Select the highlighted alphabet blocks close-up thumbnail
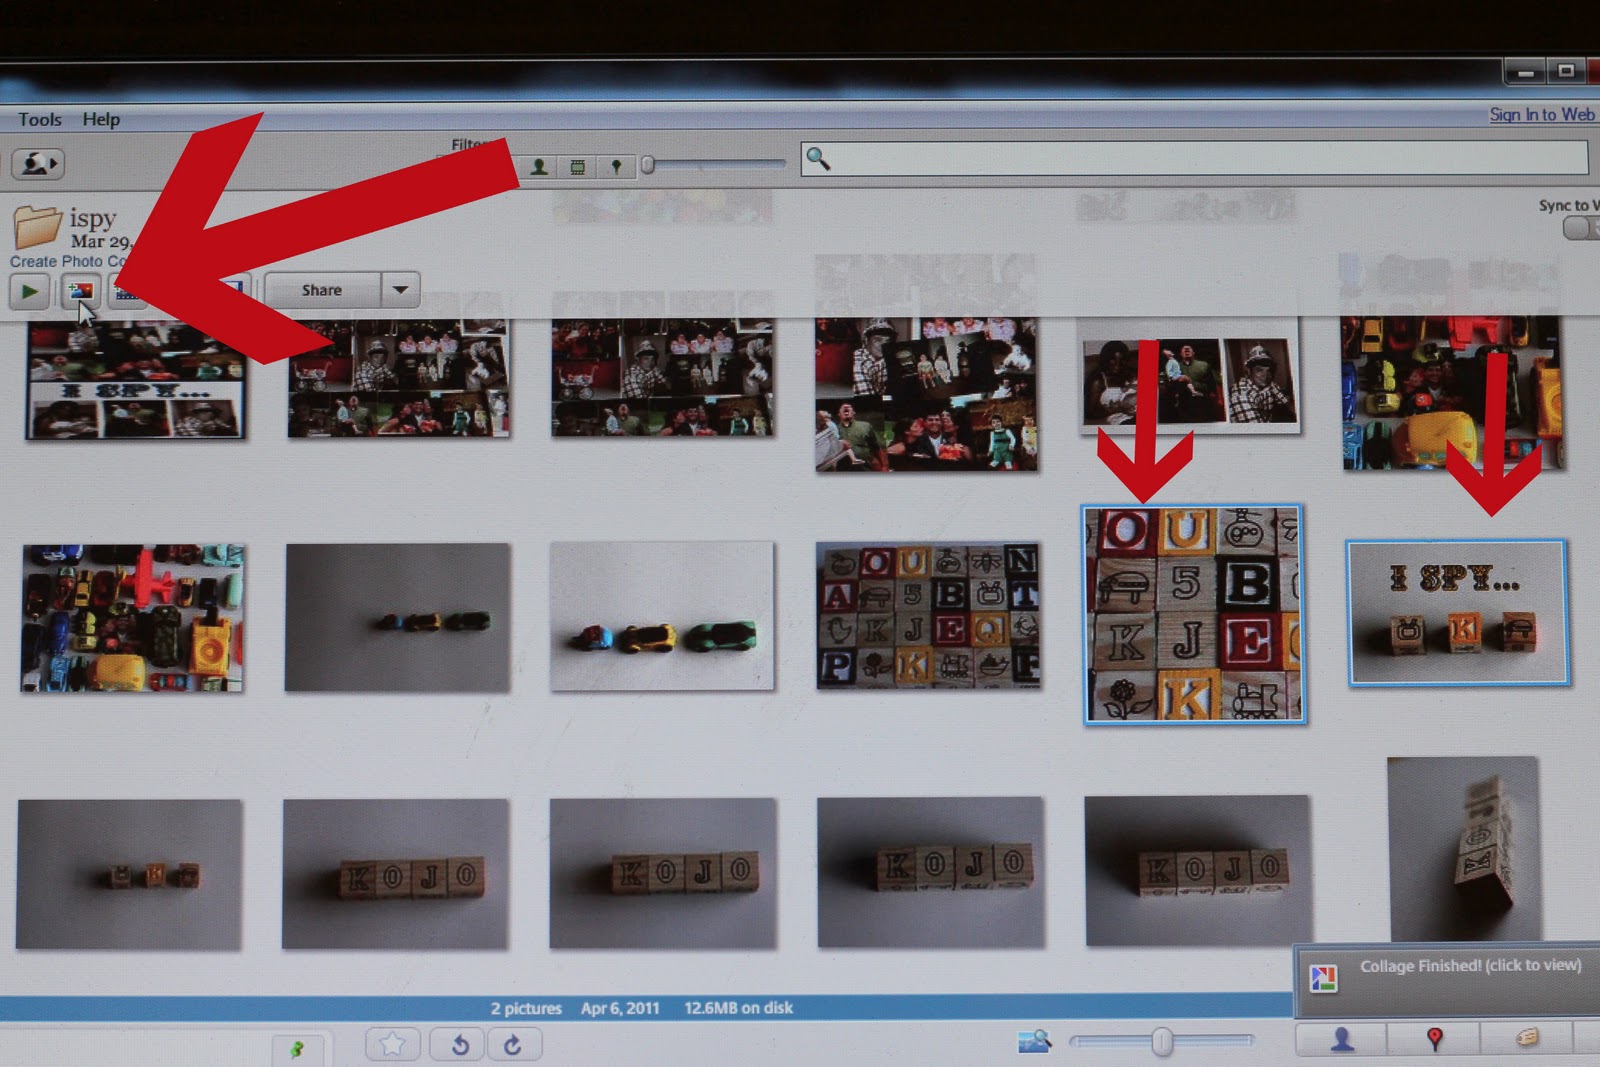Image resolution: width=1600 pixels, height=1067 pixels. pos(1194,614)
